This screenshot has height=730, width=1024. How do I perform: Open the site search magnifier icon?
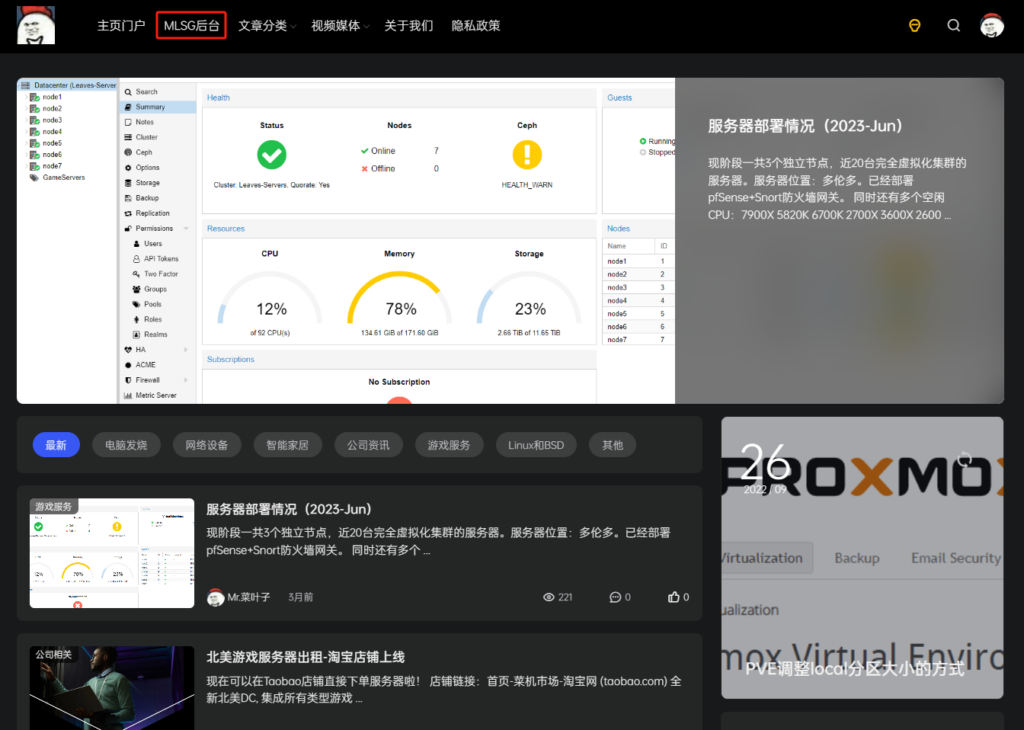[x=953, y=25]
